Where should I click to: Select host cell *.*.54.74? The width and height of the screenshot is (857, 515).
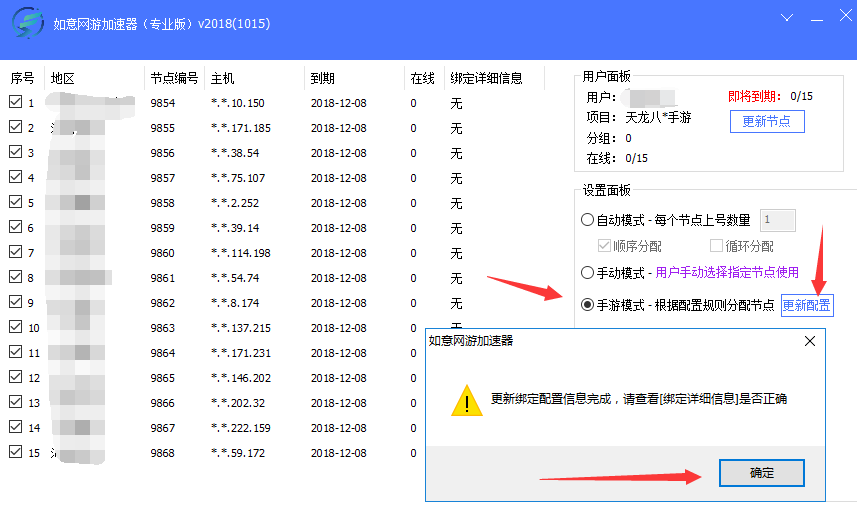(235, 278)
